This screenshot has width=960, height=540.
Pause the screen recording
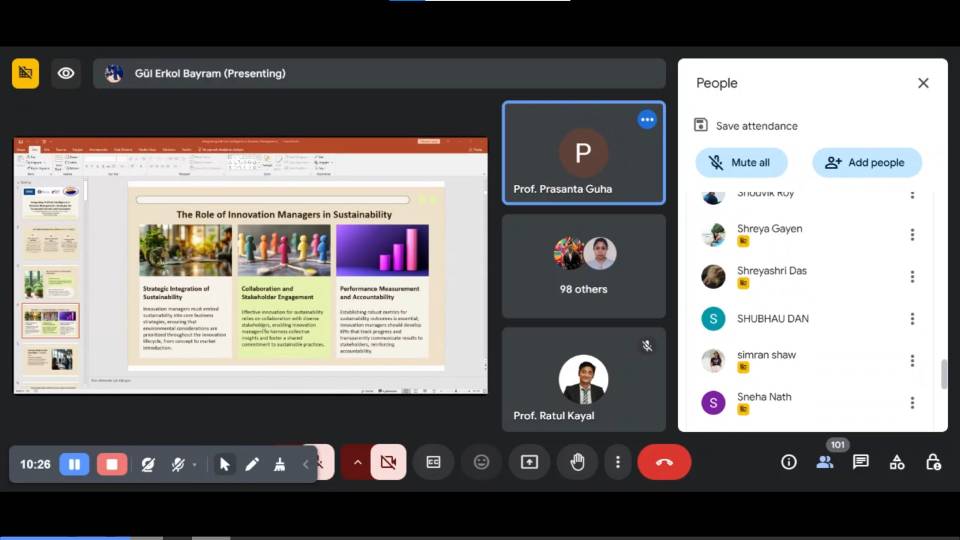click(74, 464)
